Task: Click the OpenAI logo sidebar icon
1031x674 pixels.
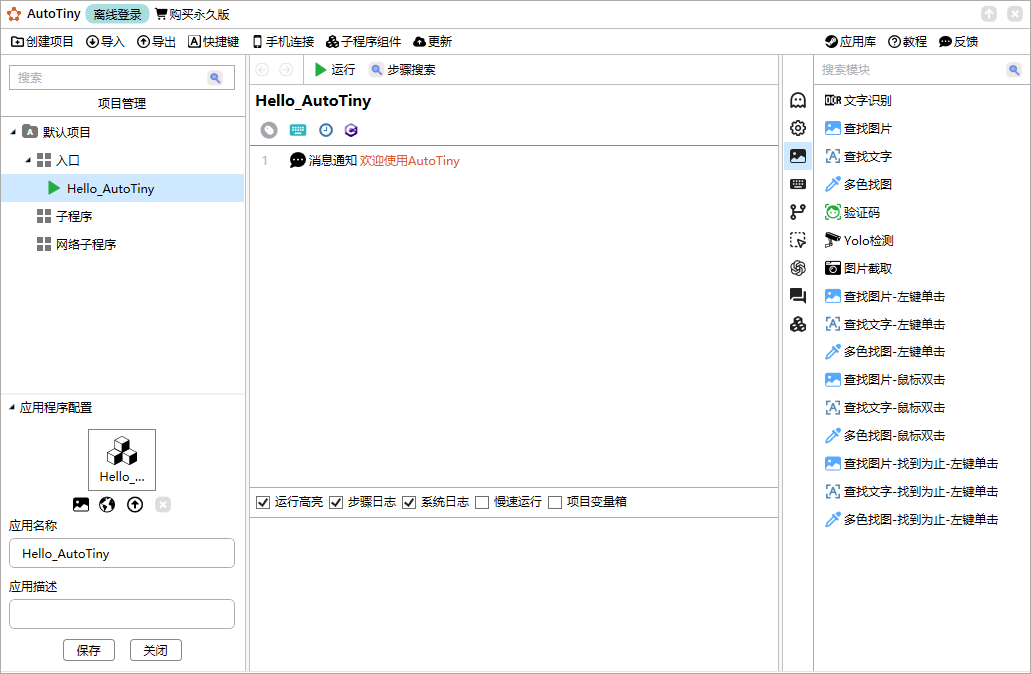Action: 798,268
